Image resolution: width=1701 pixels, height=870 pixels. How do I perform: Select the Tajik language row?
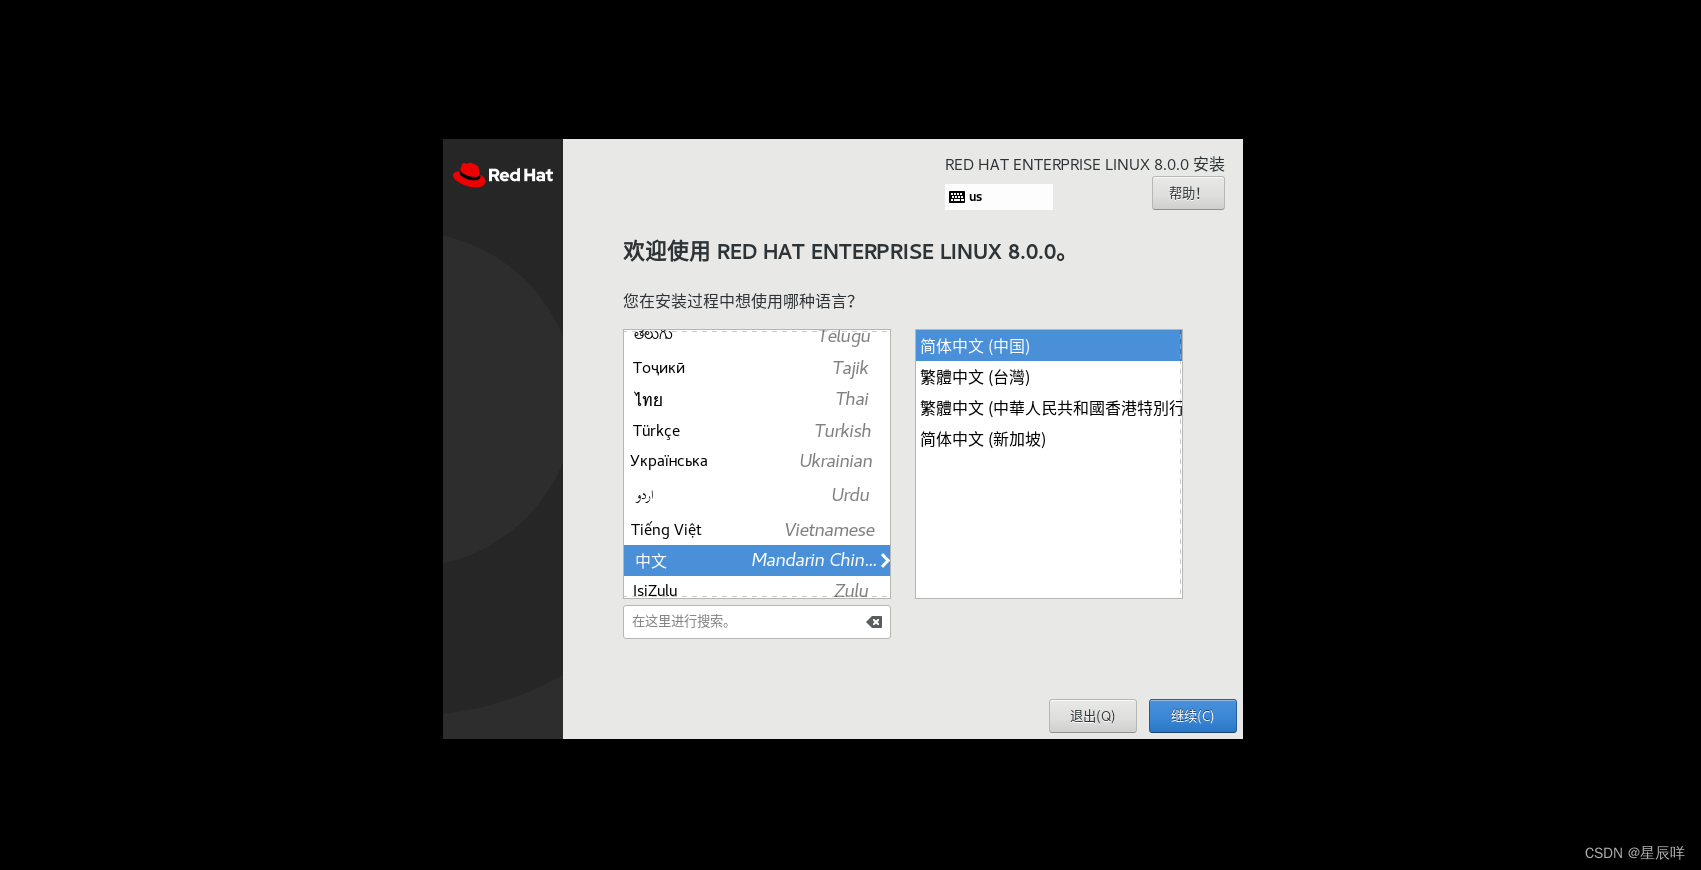[x=756, y=368]
